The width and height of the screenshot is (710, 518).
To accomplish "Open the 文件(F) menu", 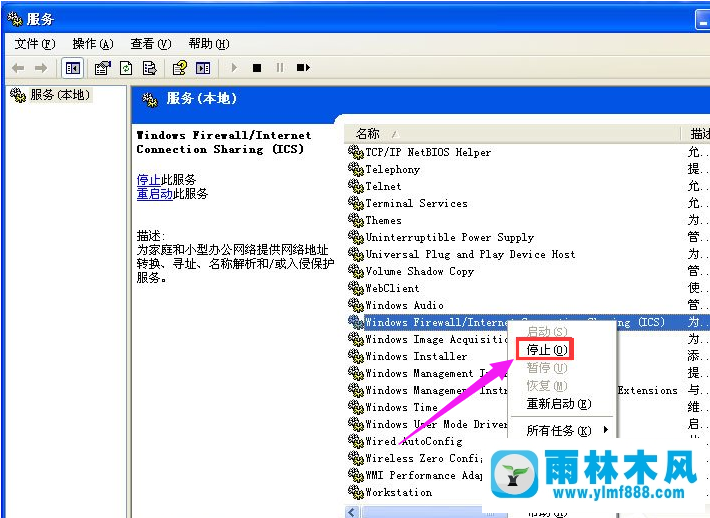I will click(x=34, y=44).
